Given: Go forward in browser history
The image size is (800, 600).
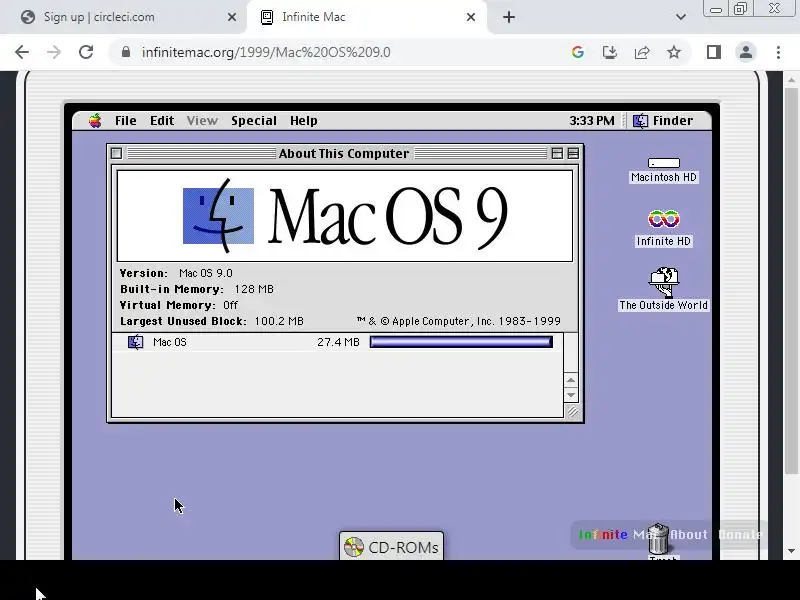Looking at the screenshot, I should 54,52.
